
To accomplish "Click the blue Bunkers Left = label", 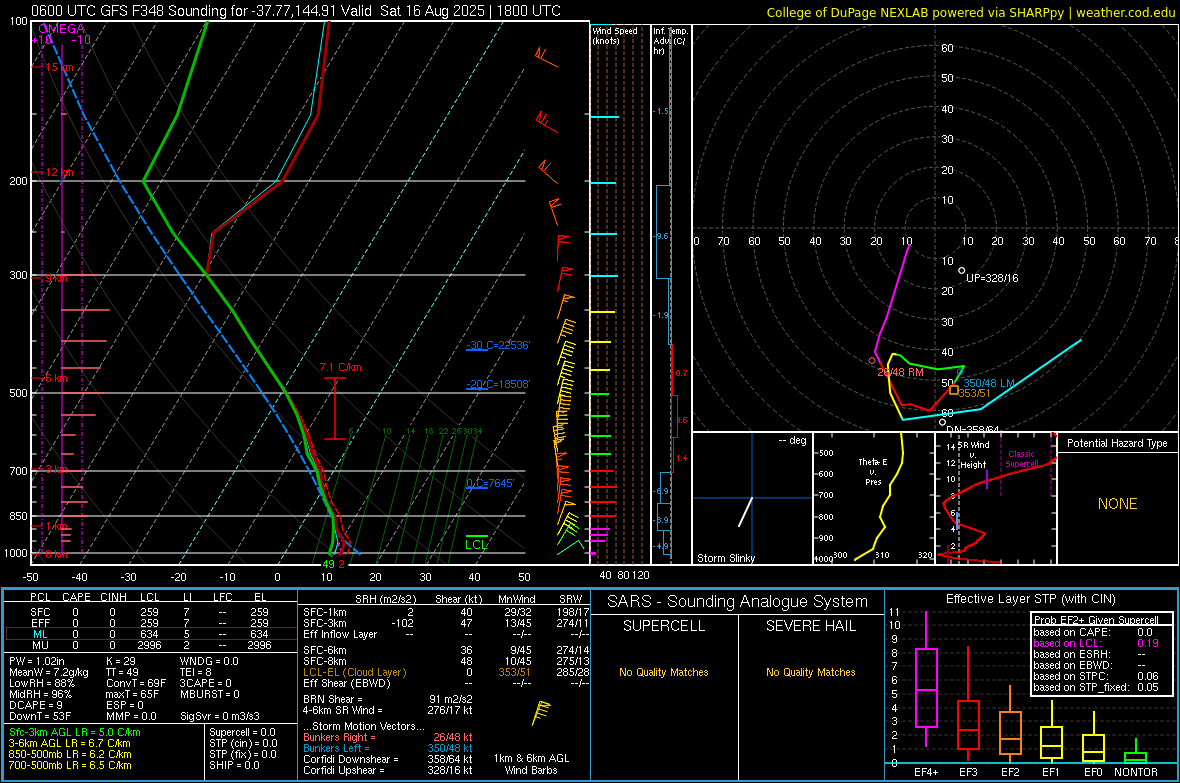I will point(336,748).
